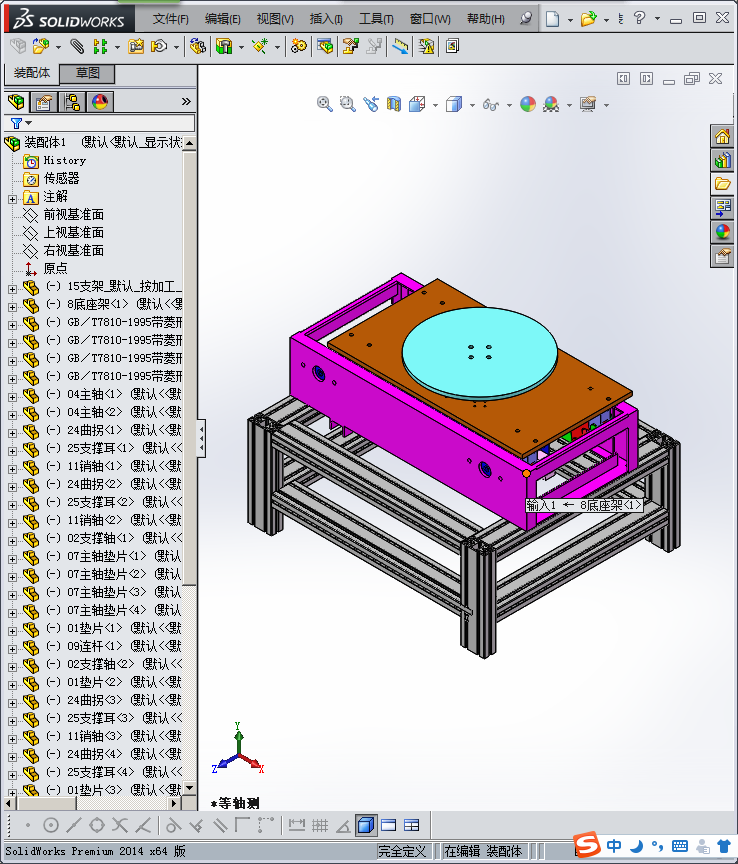
Task: Click the Hide/Show Items glasses icon
Action: pyautogui.click(x=491, y=104)
